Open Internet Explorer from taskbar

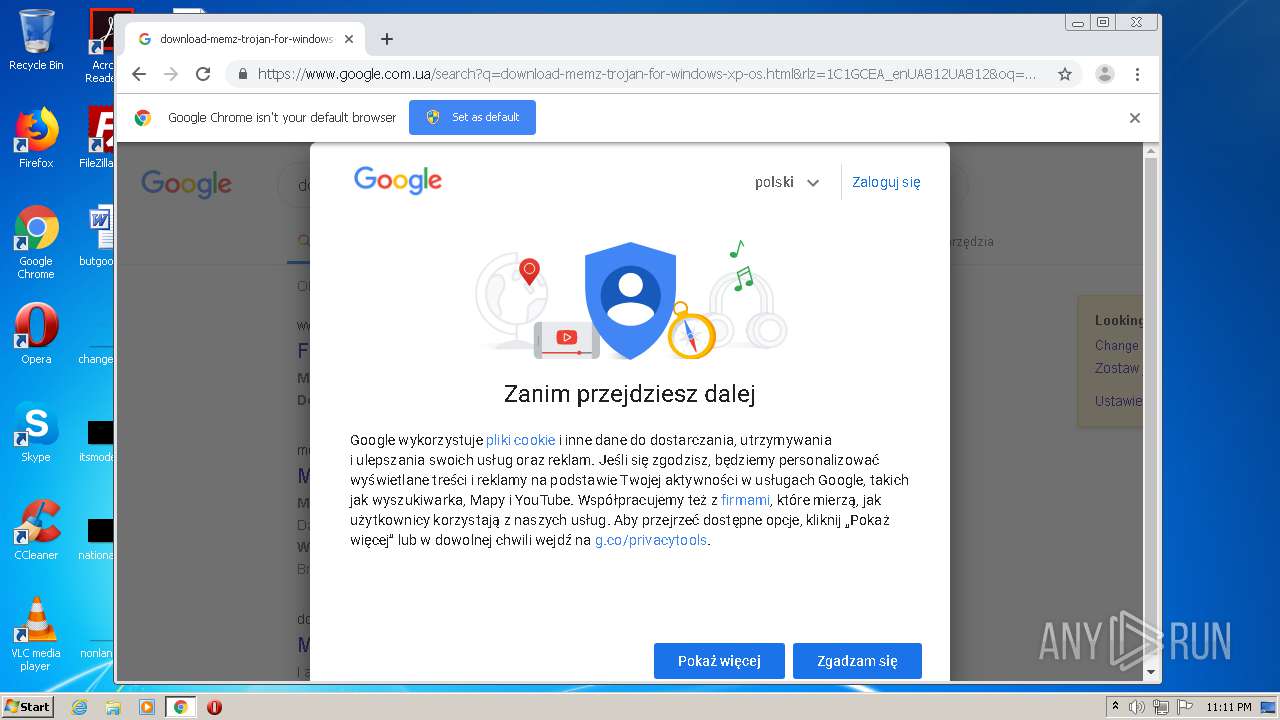click(x=79, y=707)
